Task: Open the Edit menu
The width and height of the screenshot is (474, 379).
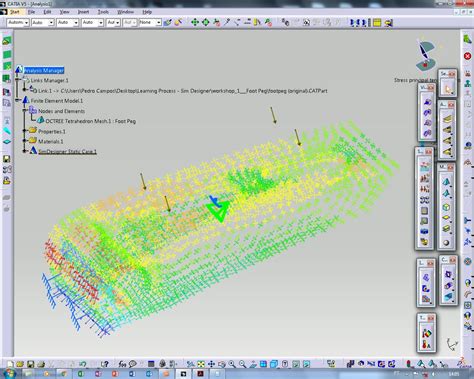Action: 48,12
